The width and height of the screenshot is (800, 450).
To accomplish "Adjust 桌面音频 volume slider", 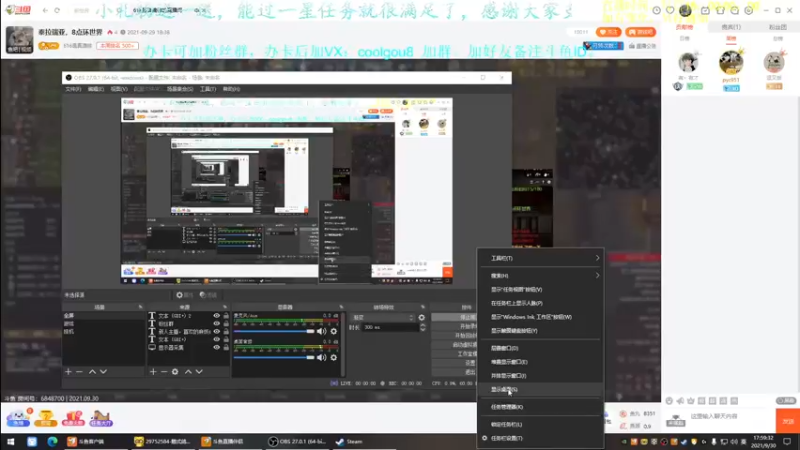I will (274, 358).
